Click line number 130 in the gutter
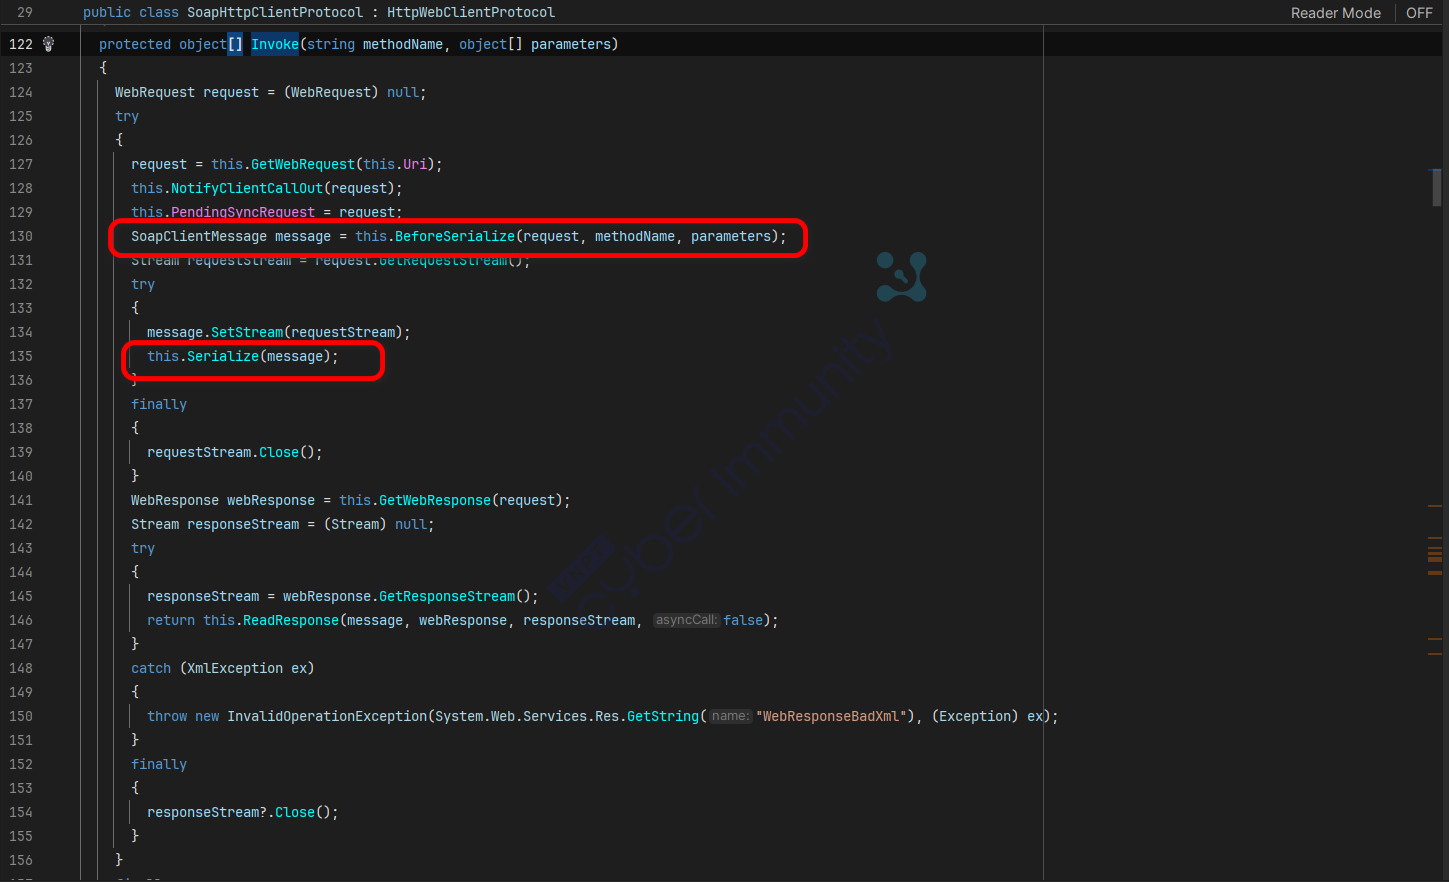This screenshot has height=882, width=1449. pyautogui.click(x=21, y=236)
